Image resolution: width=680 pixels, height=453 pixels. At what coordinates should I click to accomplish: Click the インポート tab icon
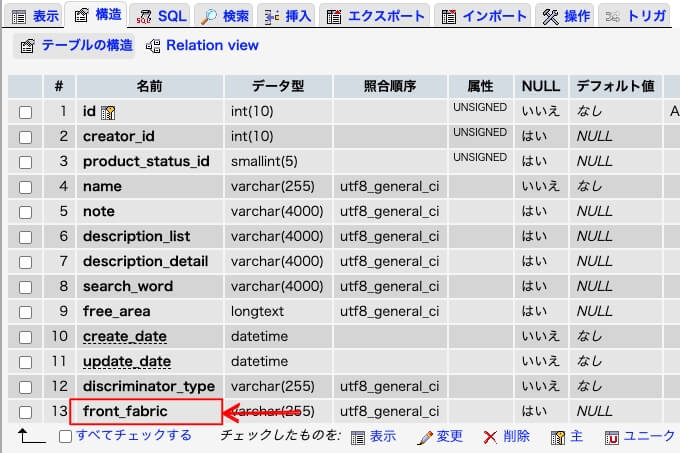(x=448, y=17)
